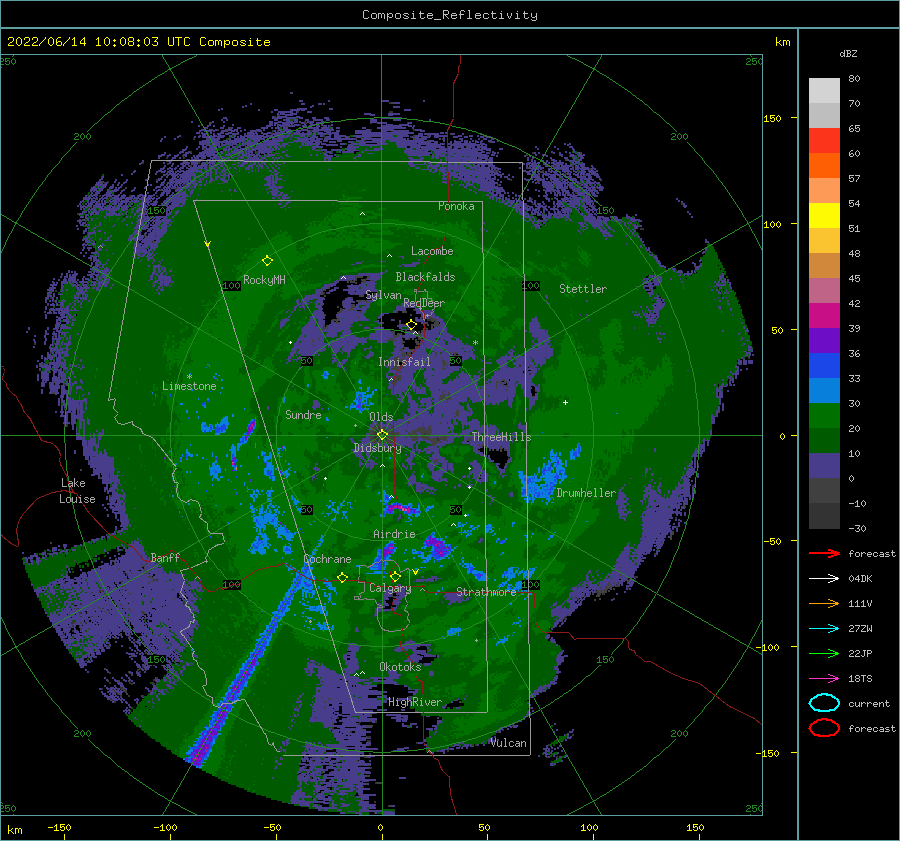Viewport: 900px width, 841px height.
Task: Click the Airdrie label
Action: [x=394, y=534]
